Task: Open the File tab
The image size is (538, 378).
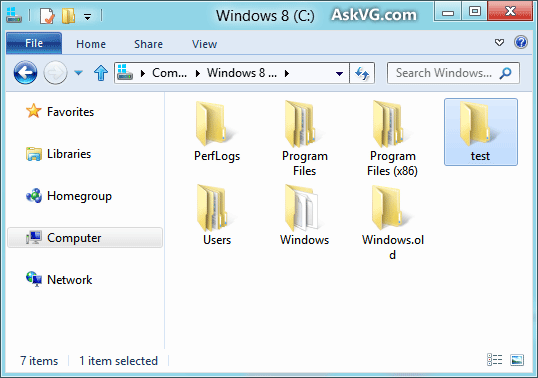Action: pyautogui.click(x=34, y=43)
